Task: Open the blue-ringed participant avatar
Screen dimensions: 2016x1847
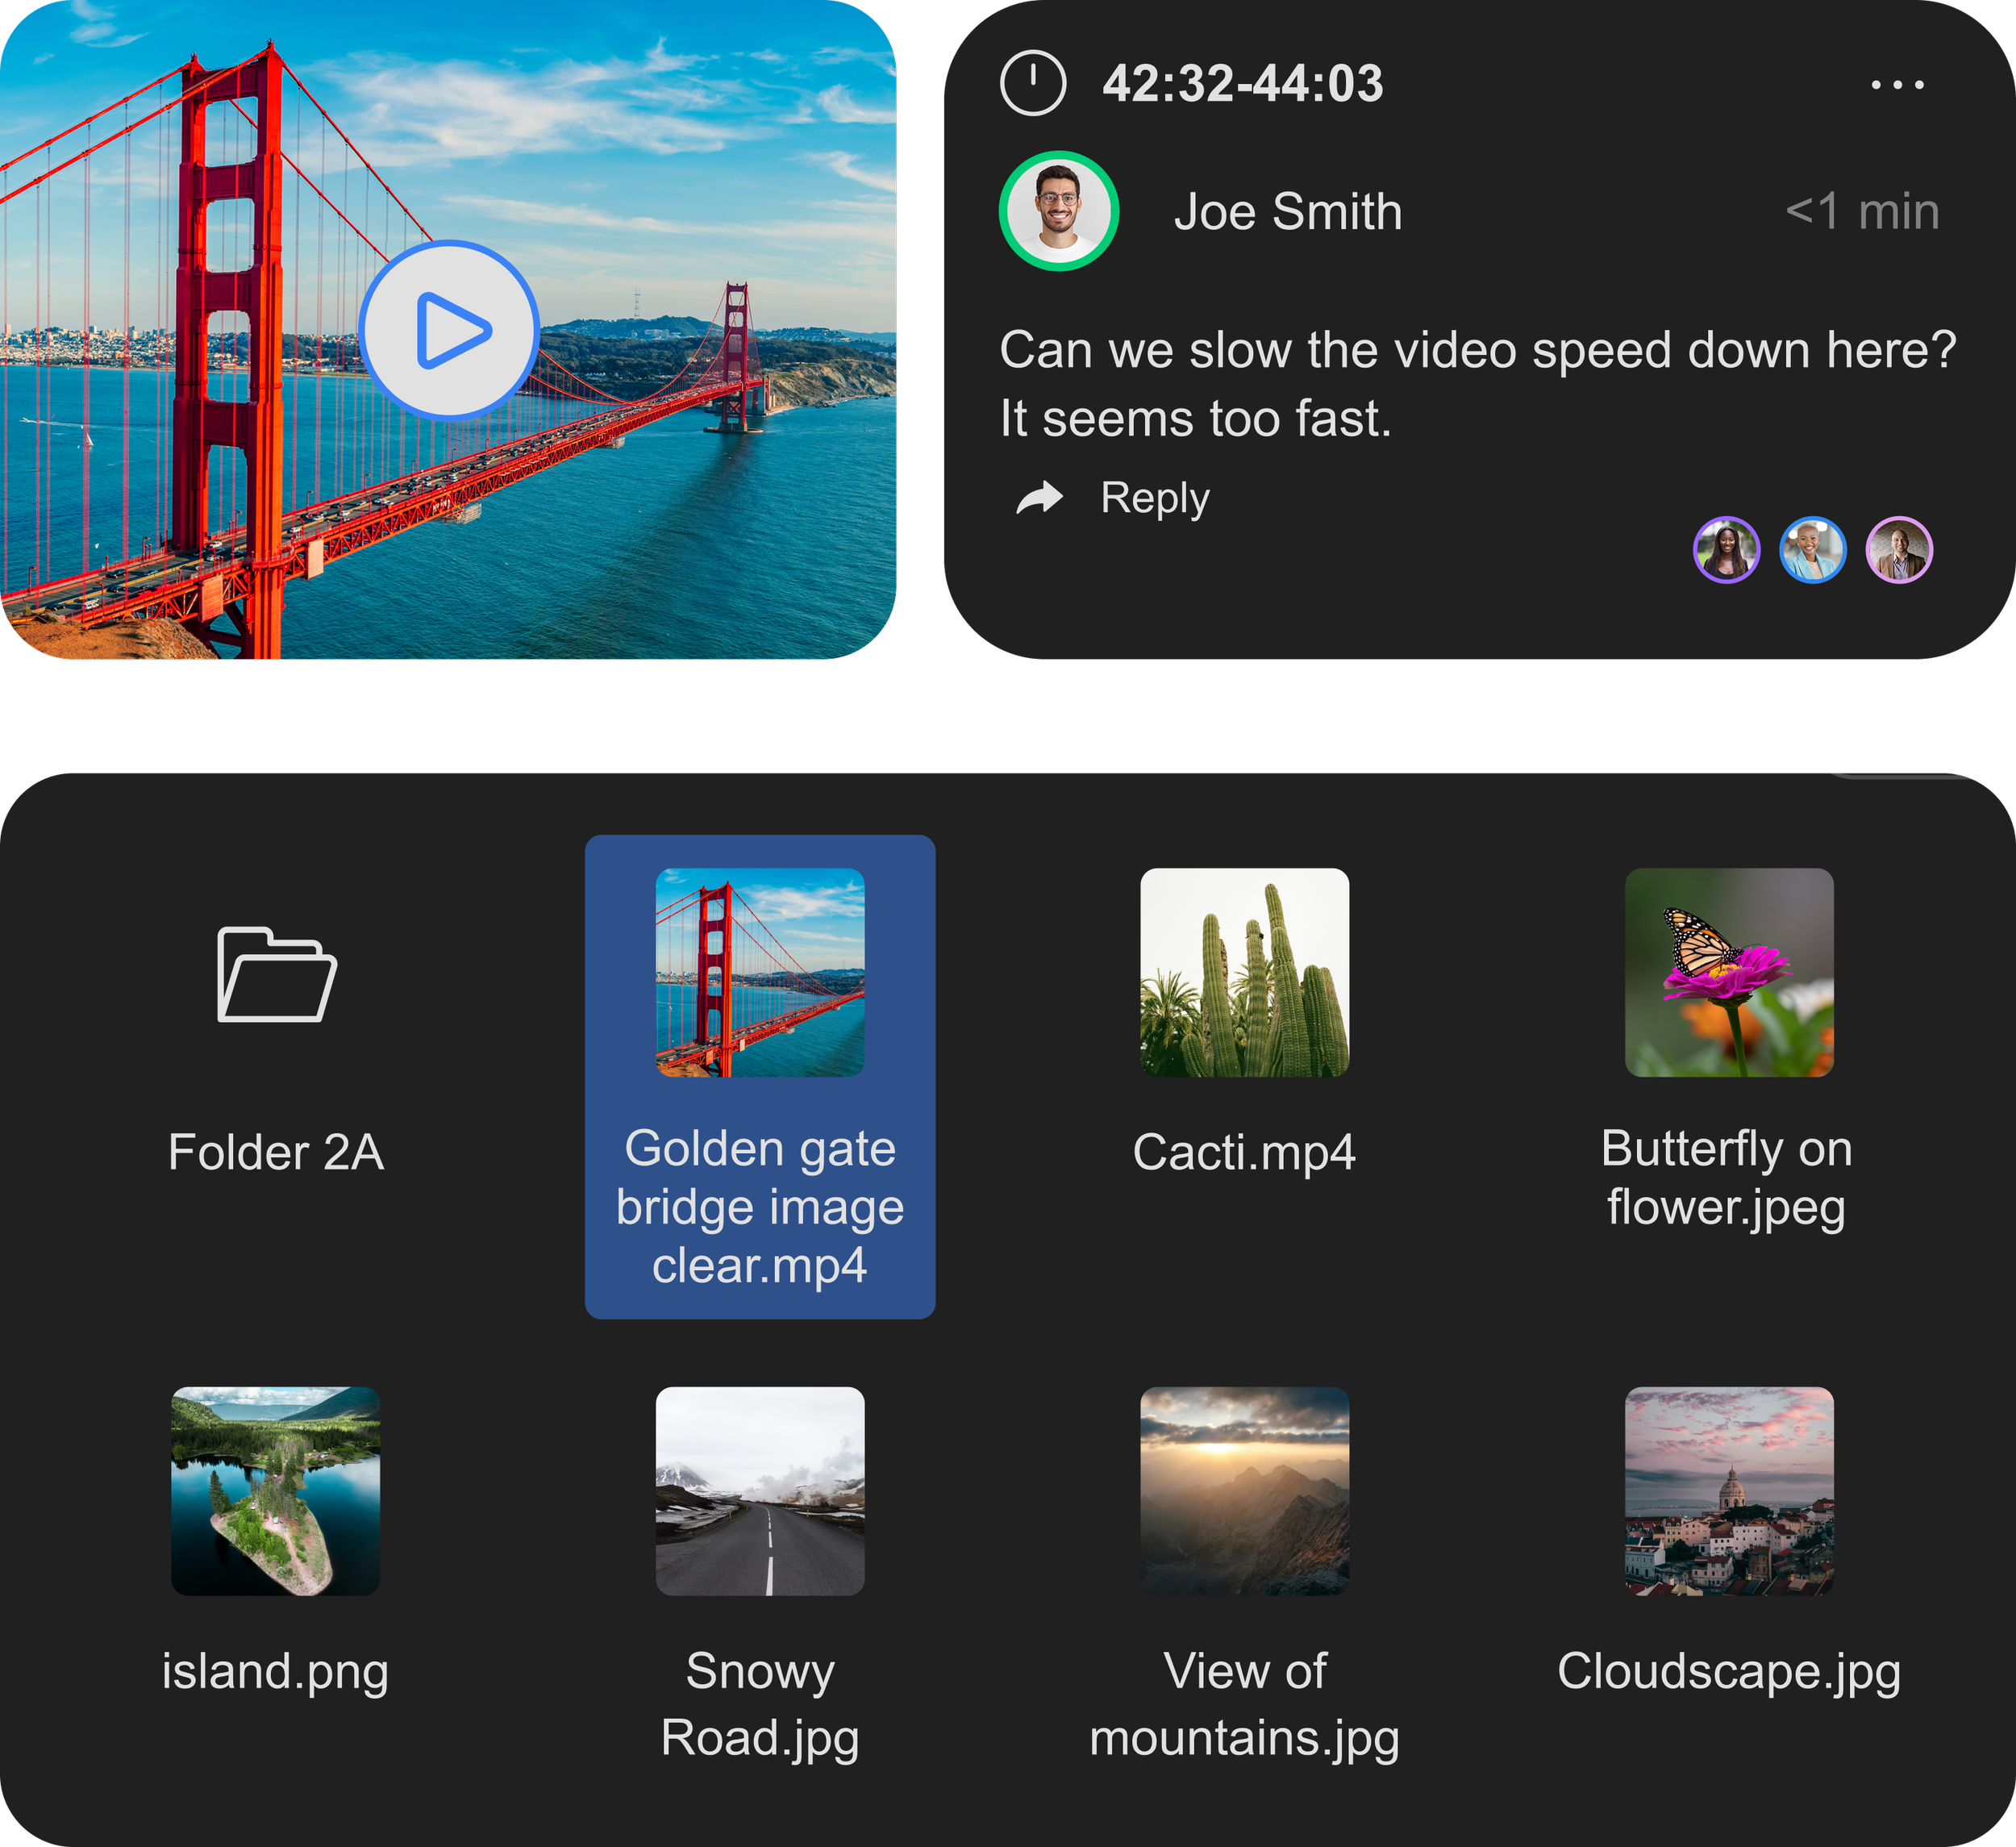Action: click(1812, 549)
